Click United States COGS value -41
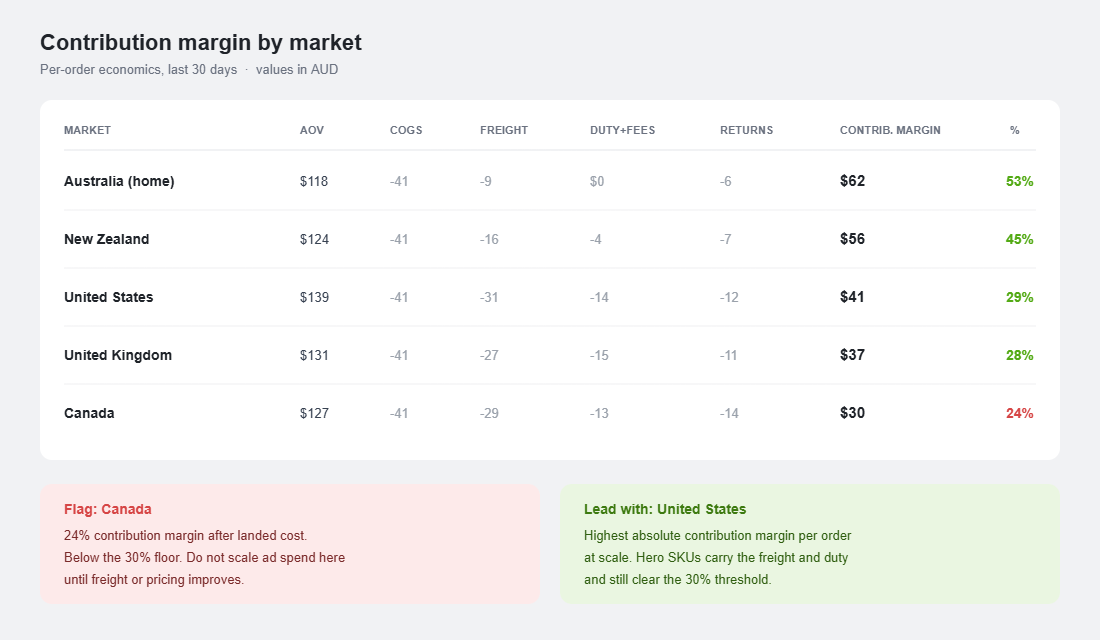1100x640 pixels. [399, 298]
